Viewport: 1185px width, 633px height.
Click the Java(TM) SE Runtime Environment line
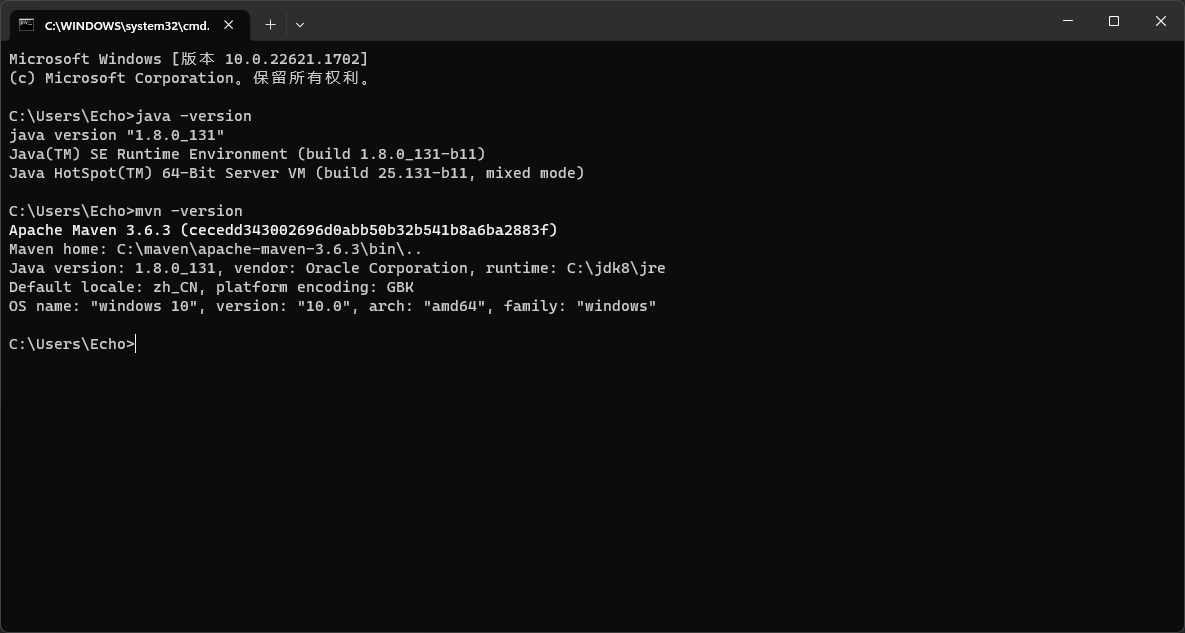[247, 154]
